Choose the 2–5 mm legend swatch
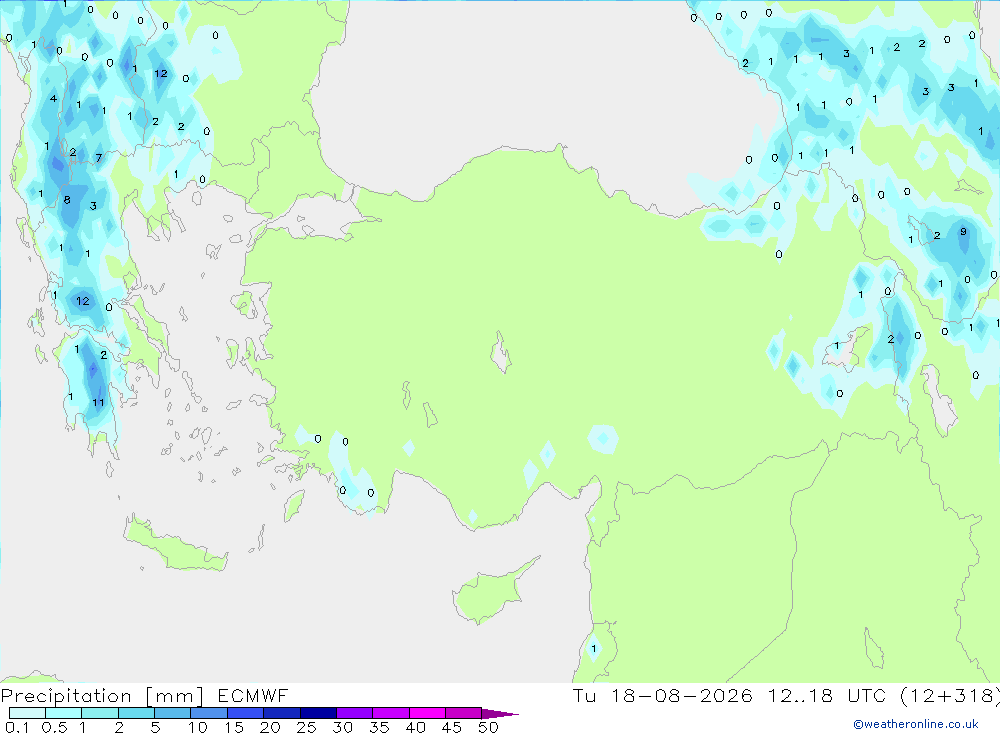Screen dimensions: 1000x733 pyautogui.click(x=136, y=713)
